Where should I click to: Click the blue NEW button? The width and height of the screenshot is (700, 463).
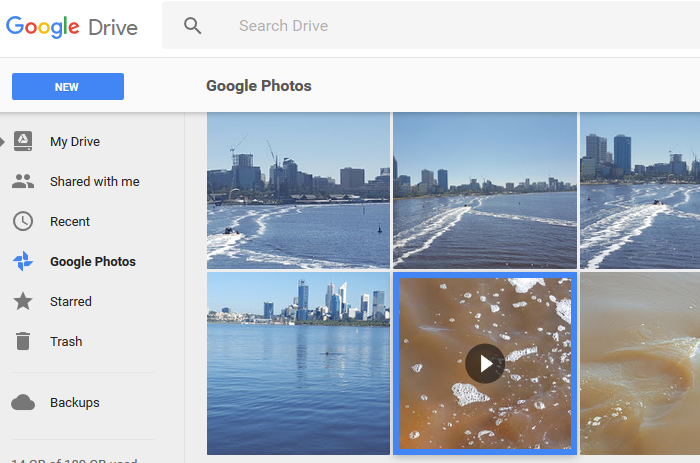pos(68,87)
